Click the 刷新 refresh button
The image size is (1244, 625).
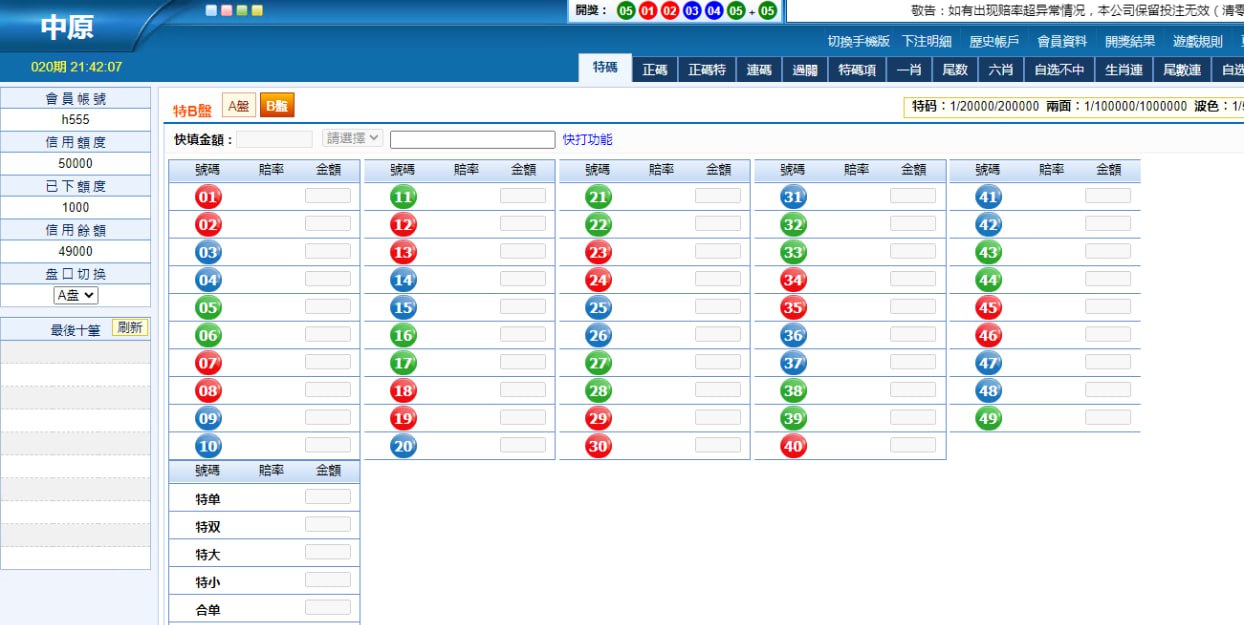tap(130, 327)
